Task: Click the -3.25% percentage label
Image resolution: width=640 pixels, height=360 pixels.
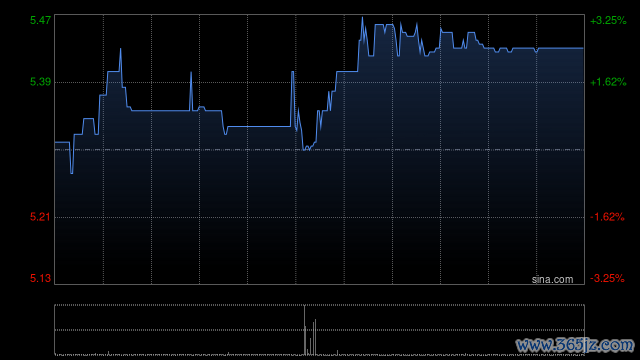Action: click(607, 278)
